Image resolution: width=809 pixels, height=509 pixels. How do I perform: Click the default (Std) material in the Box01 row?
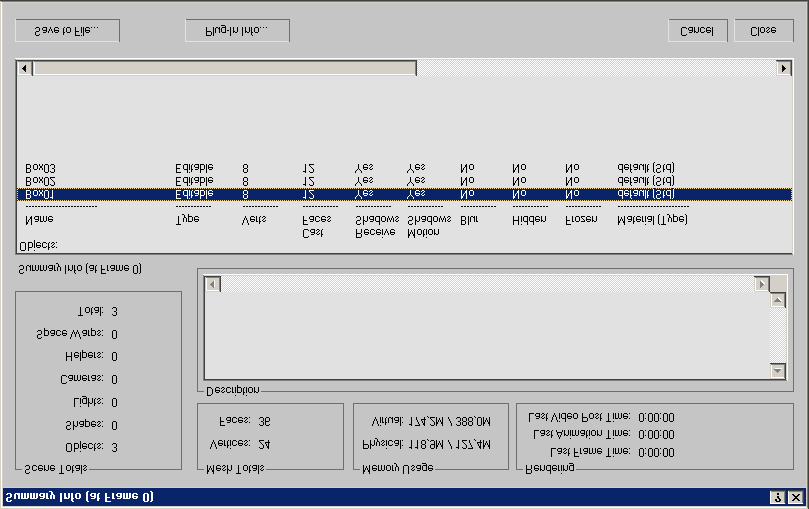click(x=646, y=194)
